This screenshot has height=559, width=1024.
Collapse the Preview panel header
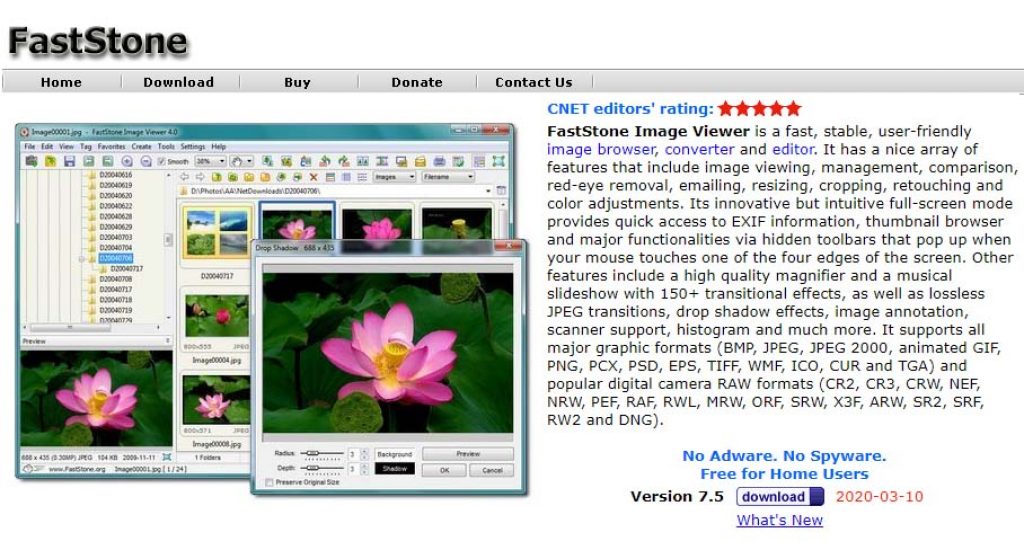point(167,341)
